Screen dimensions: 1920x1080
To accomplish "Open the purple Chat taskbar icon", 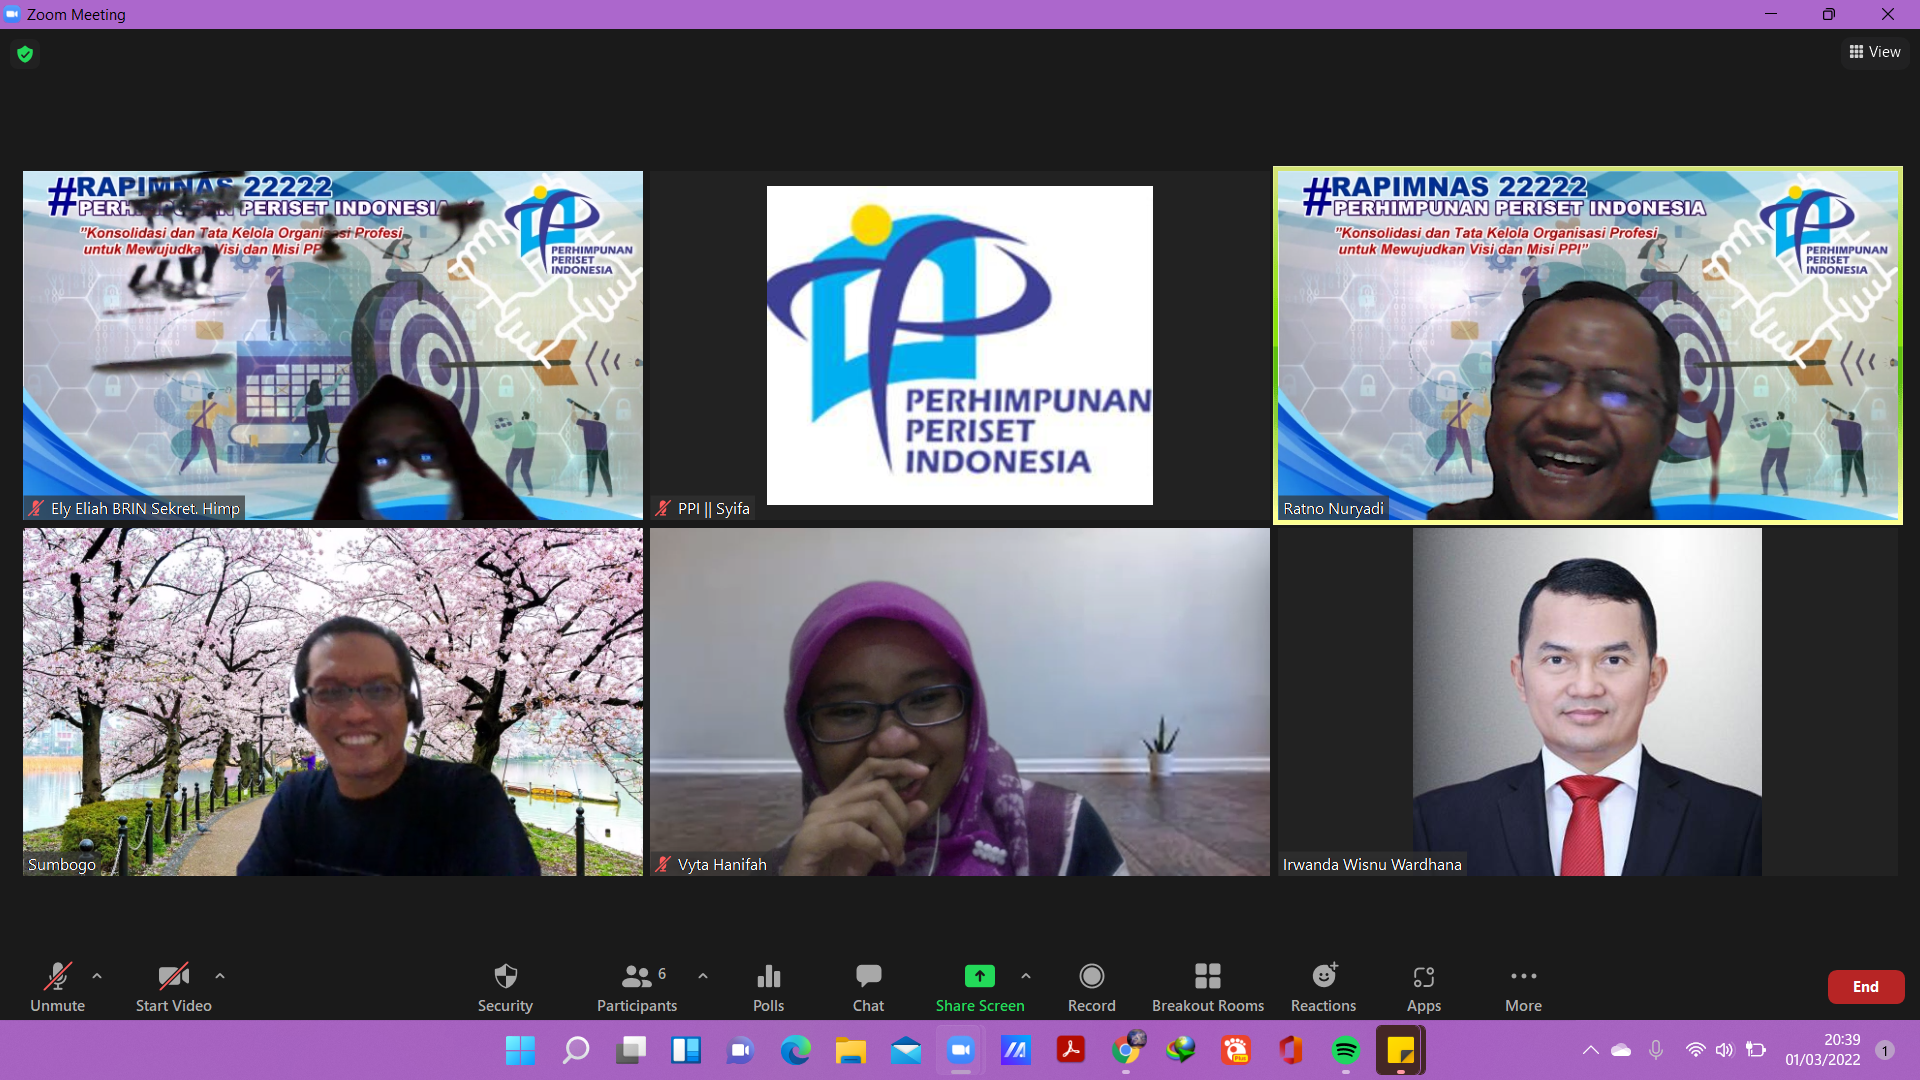I will pos(741,1050).
